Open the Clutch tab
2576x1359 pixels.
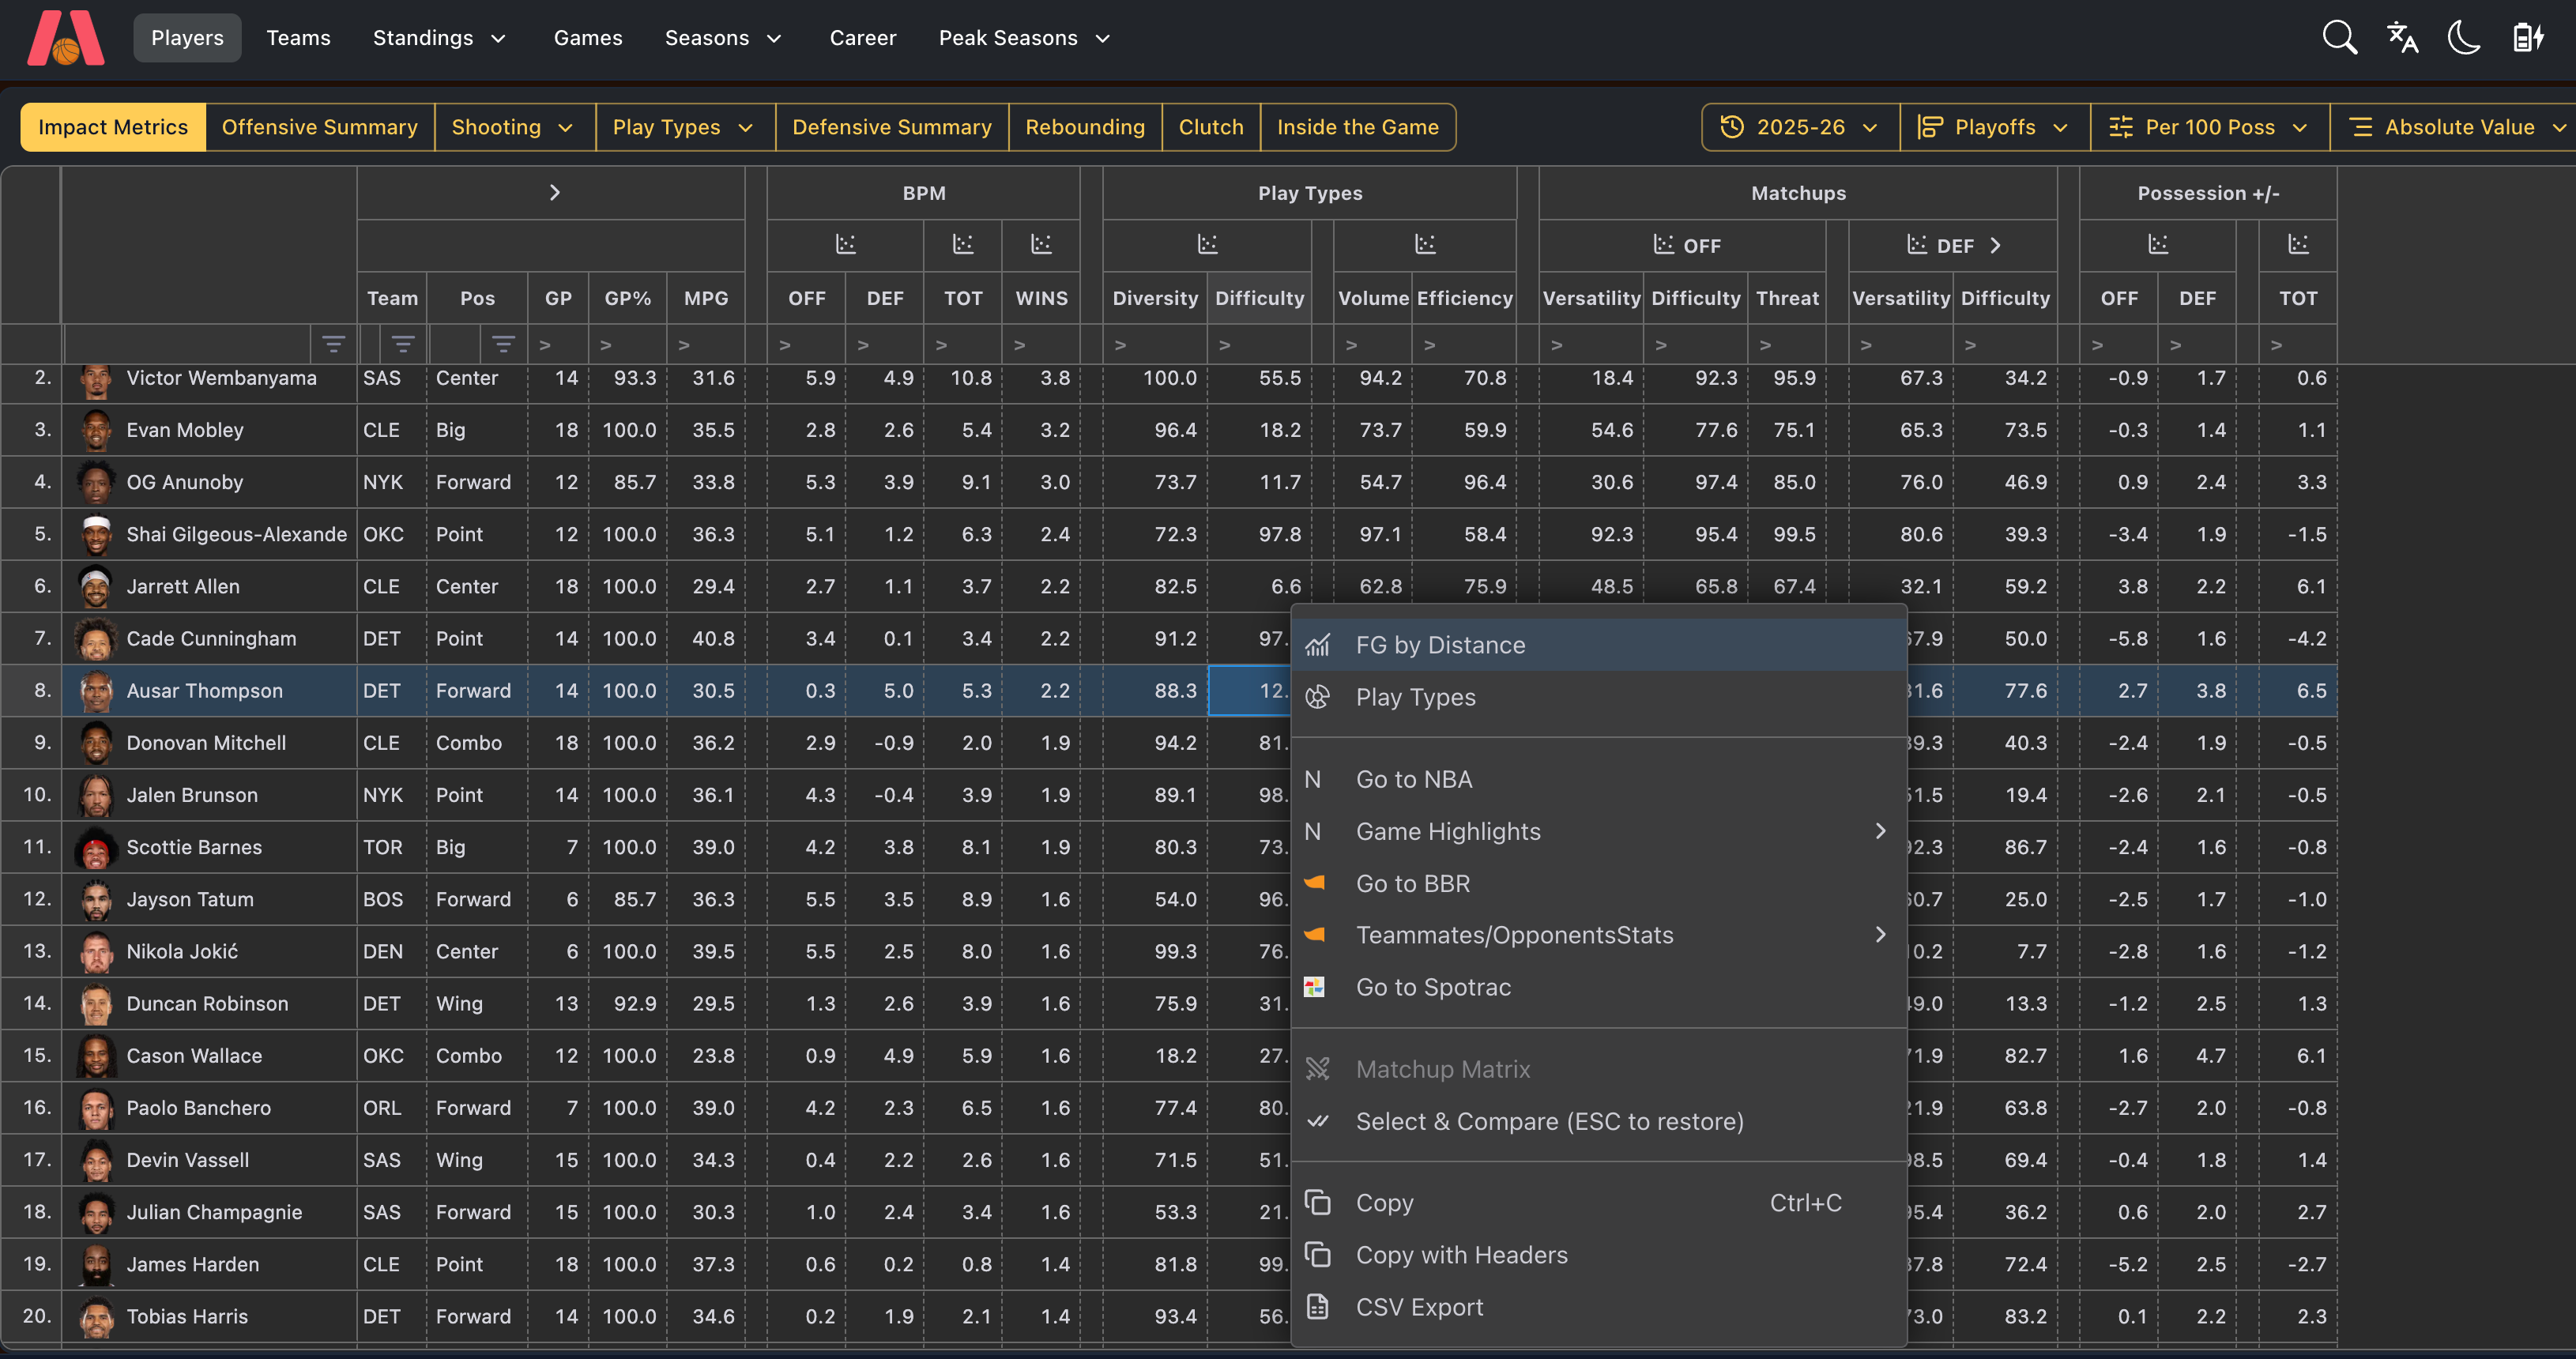(1211, 127)
